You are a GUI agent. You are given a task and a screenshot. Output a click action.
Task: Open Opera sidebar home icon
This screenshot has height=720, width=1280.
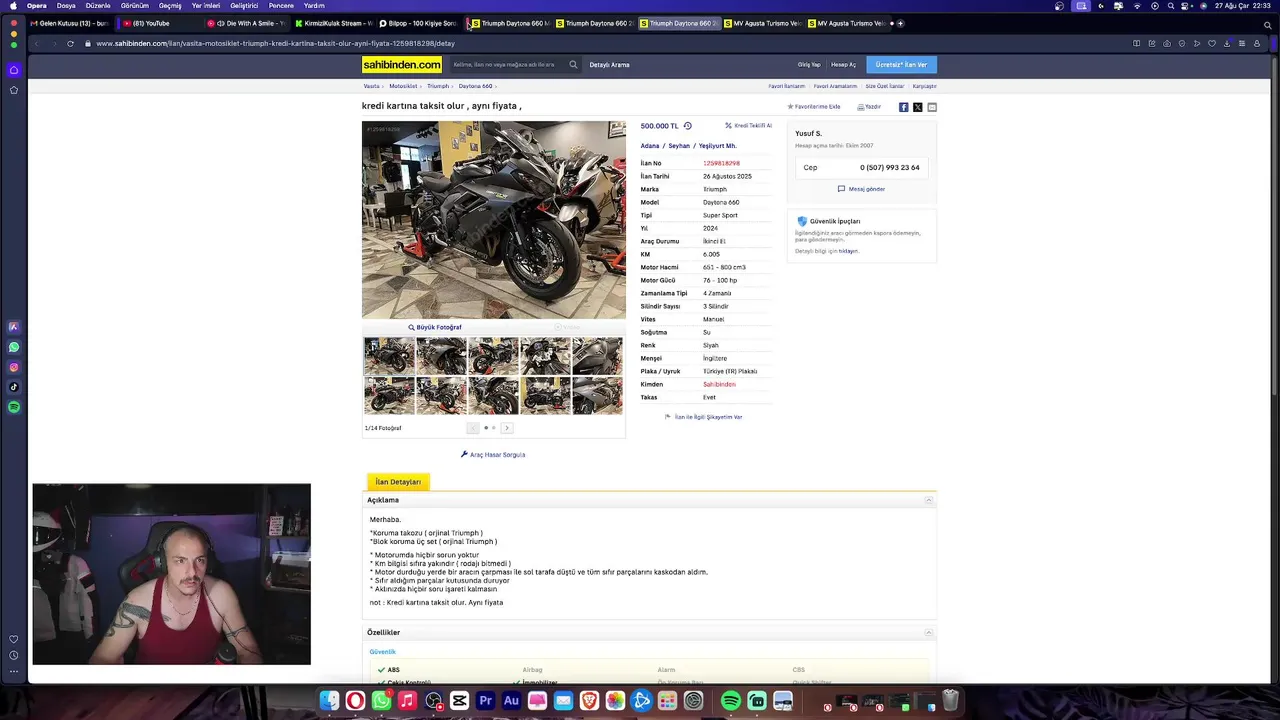[14, 70]
